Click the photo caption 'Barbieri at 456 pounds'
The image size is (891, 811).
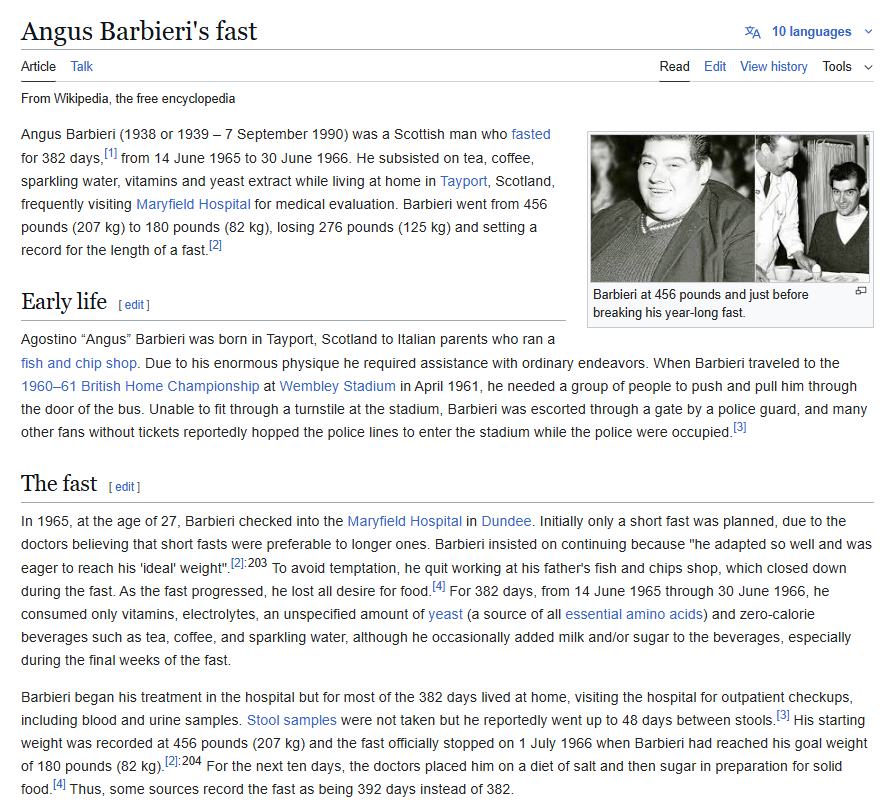701,303
